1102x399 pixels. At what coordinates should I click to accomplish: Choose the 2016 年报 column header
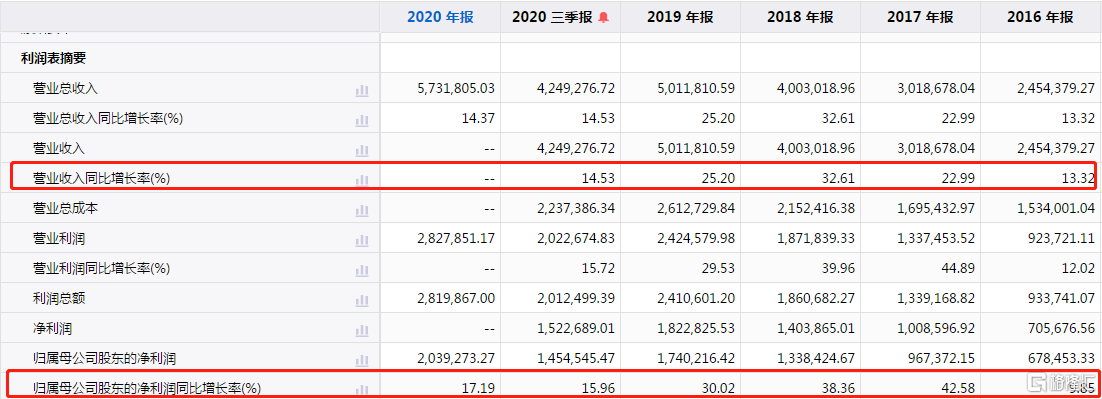point(1040,18)
